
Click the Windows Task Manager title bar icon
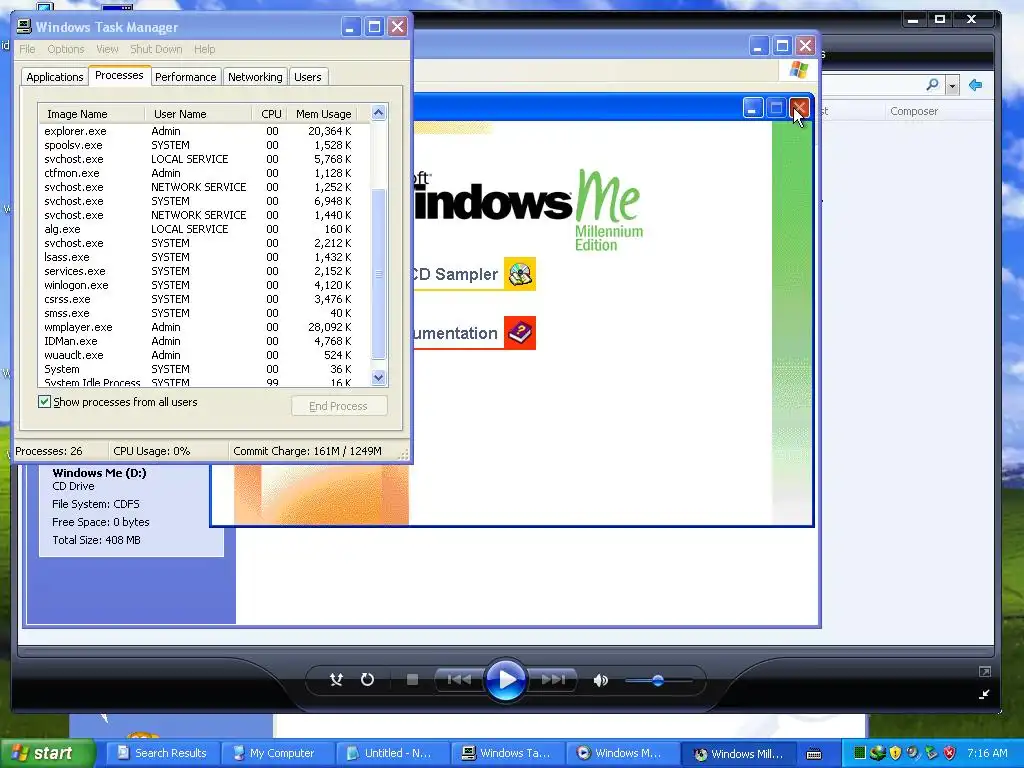[x=24, y=26]
